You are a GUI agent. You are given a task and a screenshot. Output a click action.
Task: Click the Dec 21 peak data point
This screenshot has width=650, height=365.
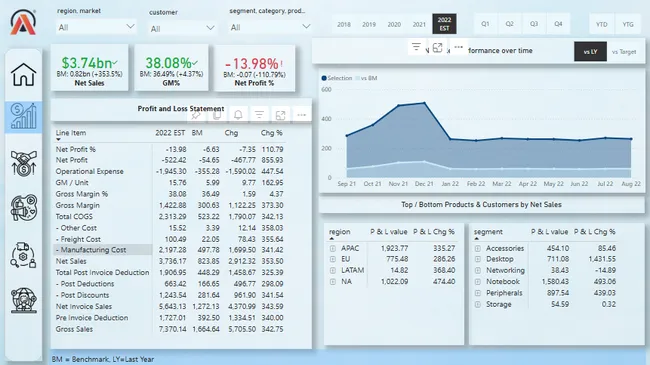424,103
